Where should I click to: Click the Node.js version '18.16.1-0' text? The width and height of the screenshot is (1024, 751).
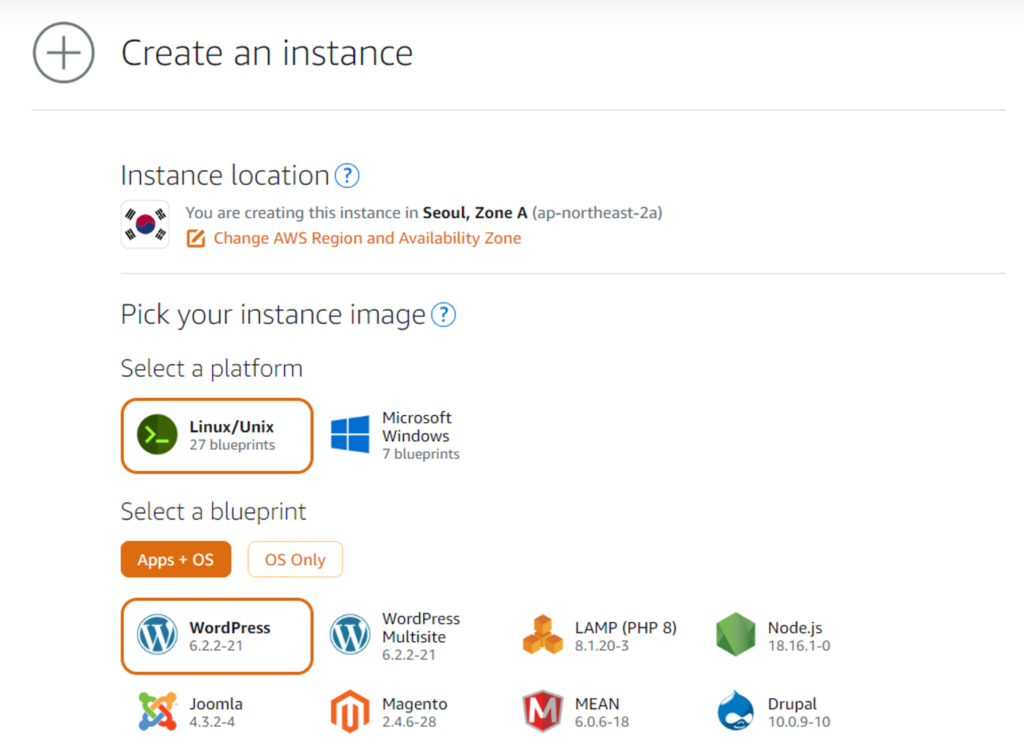(x=799, y=646)
